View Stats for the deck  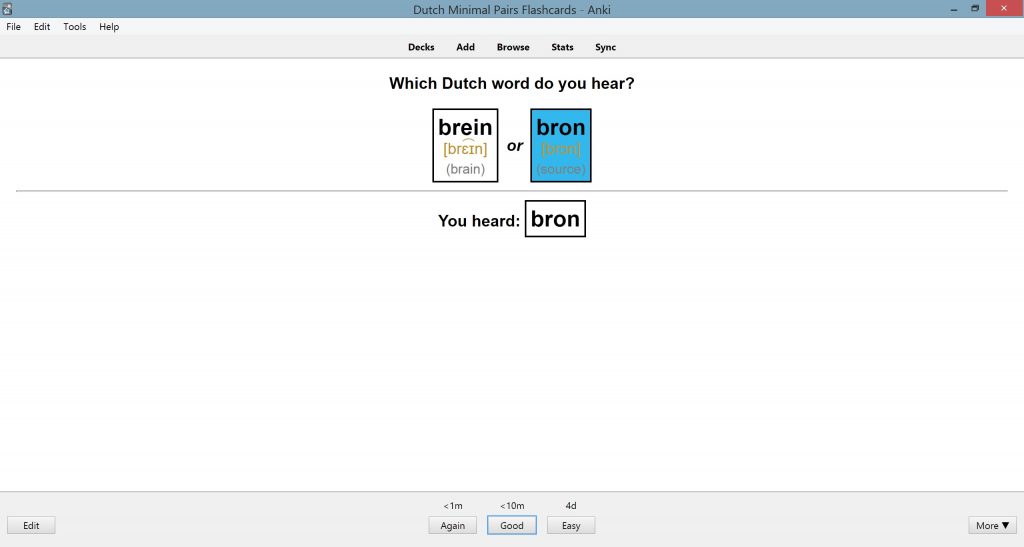pos(562,47)
